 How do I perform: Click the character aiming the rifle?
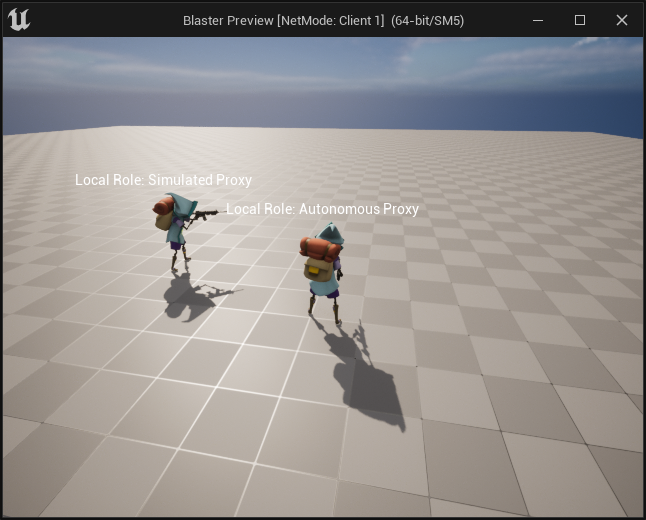177,231
